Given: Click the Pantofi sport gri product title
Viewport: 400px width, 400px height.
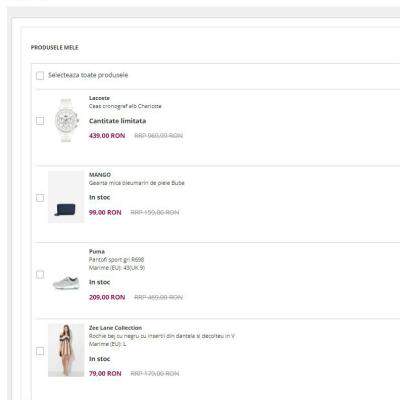Looking at the screenshot, I should (x=116, y=259).
